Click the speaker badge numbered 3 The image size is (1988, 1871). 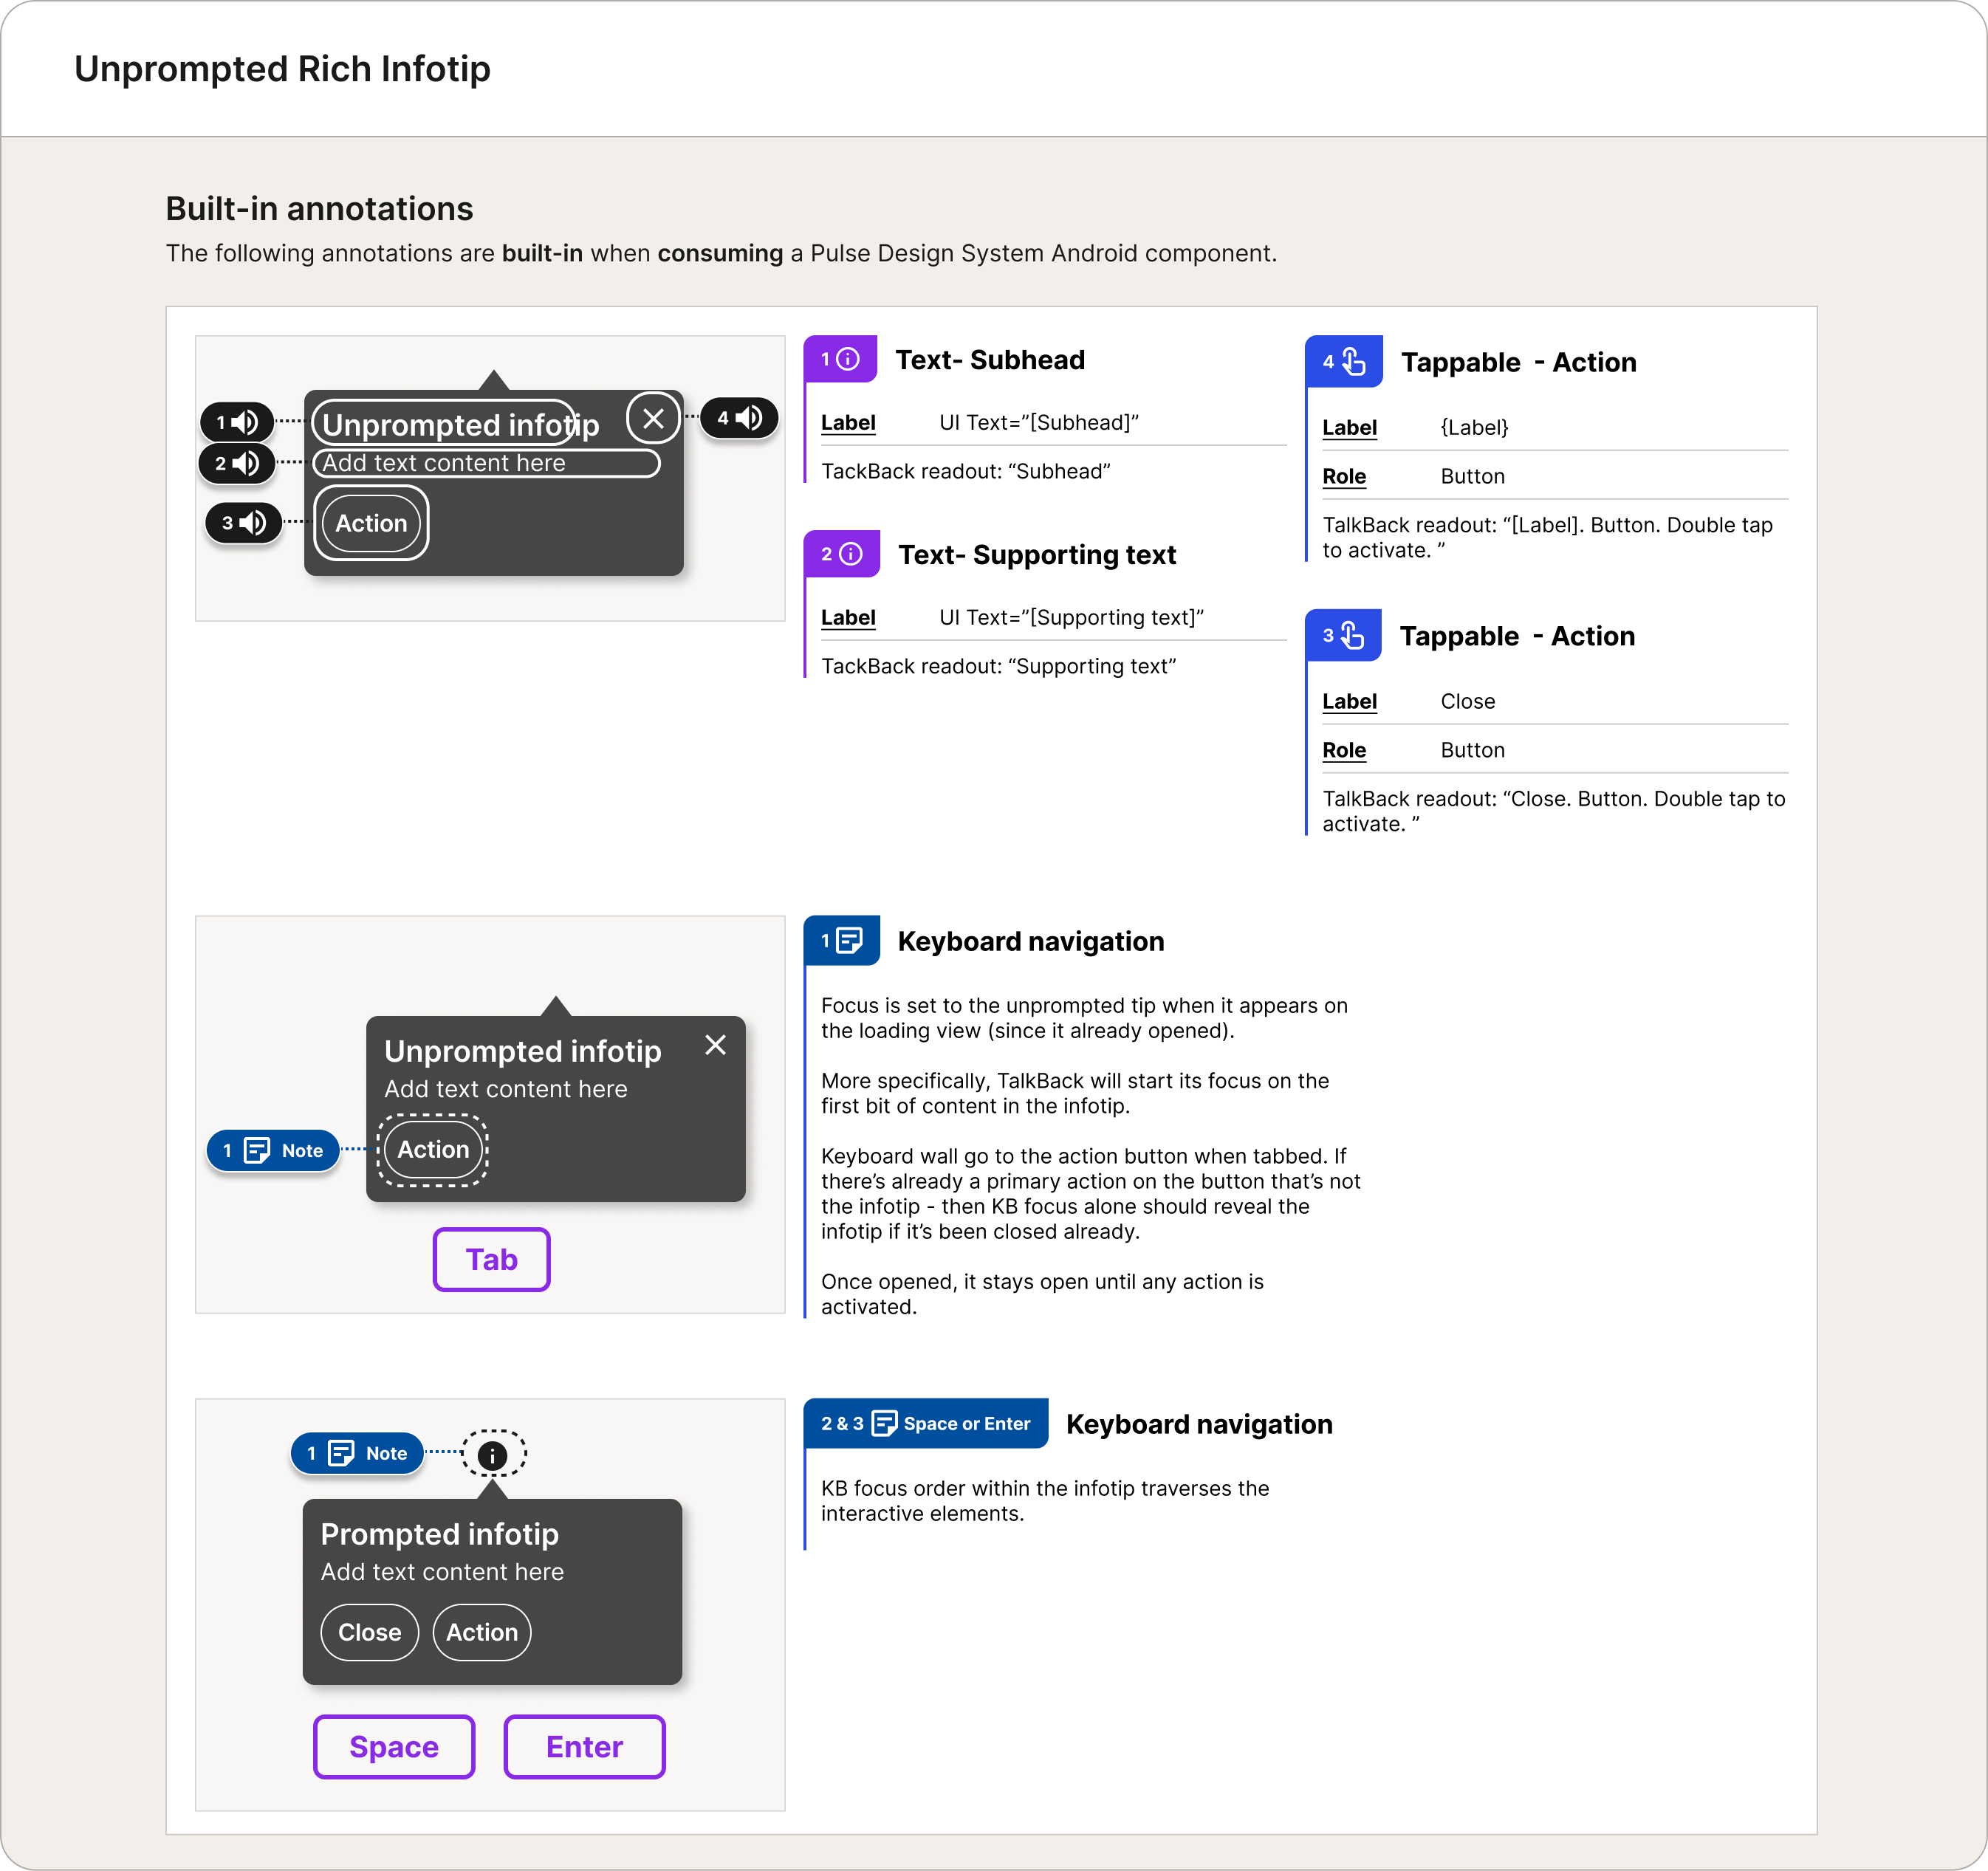tap(243, 522)
